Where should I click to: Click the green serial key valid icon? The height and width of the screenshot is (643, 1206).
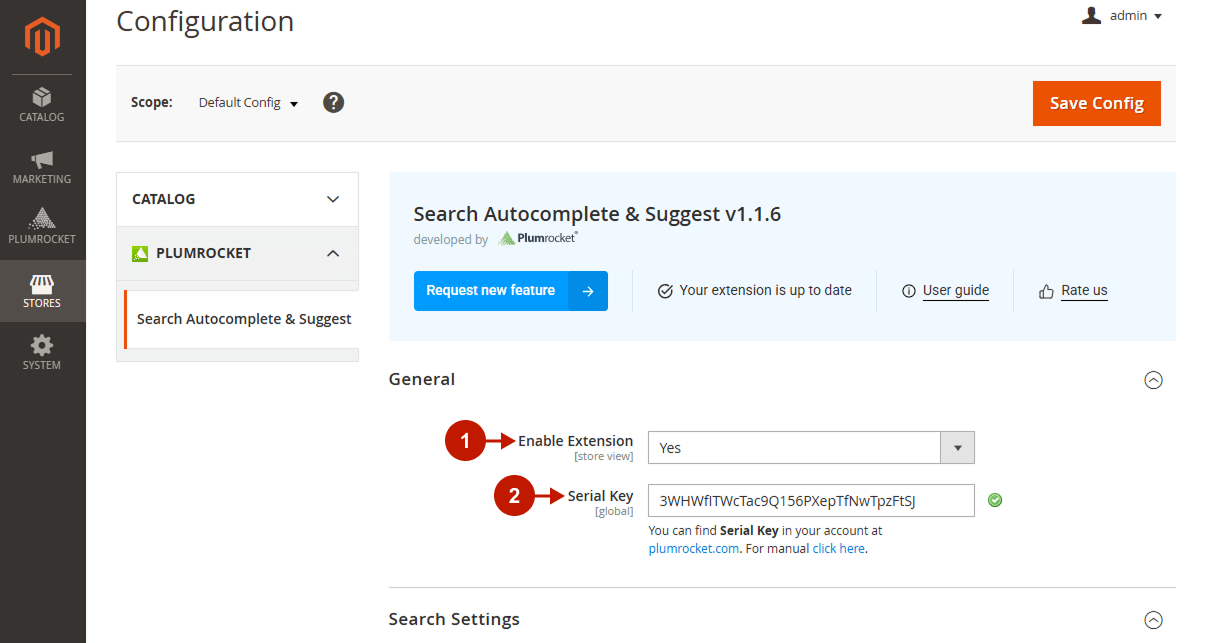coord(995,500)
